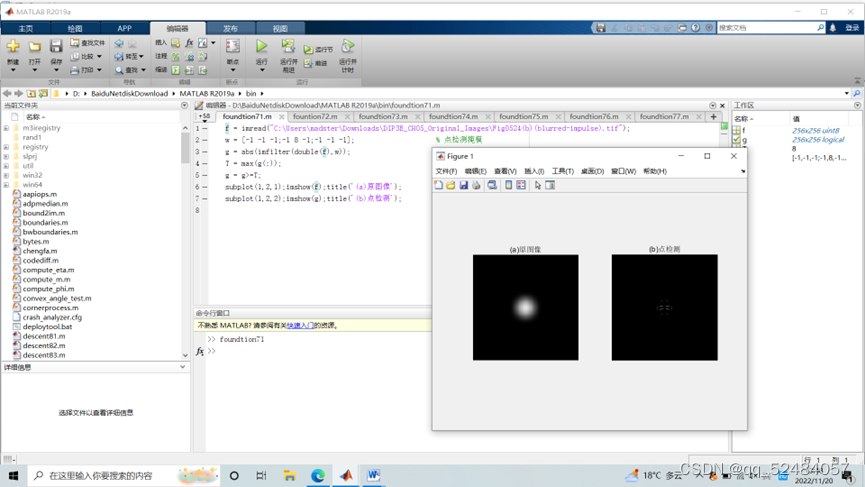Expand the m3iregistry folder
The image size is (865, 487).
pyautogui.click(x=6, y=128)
